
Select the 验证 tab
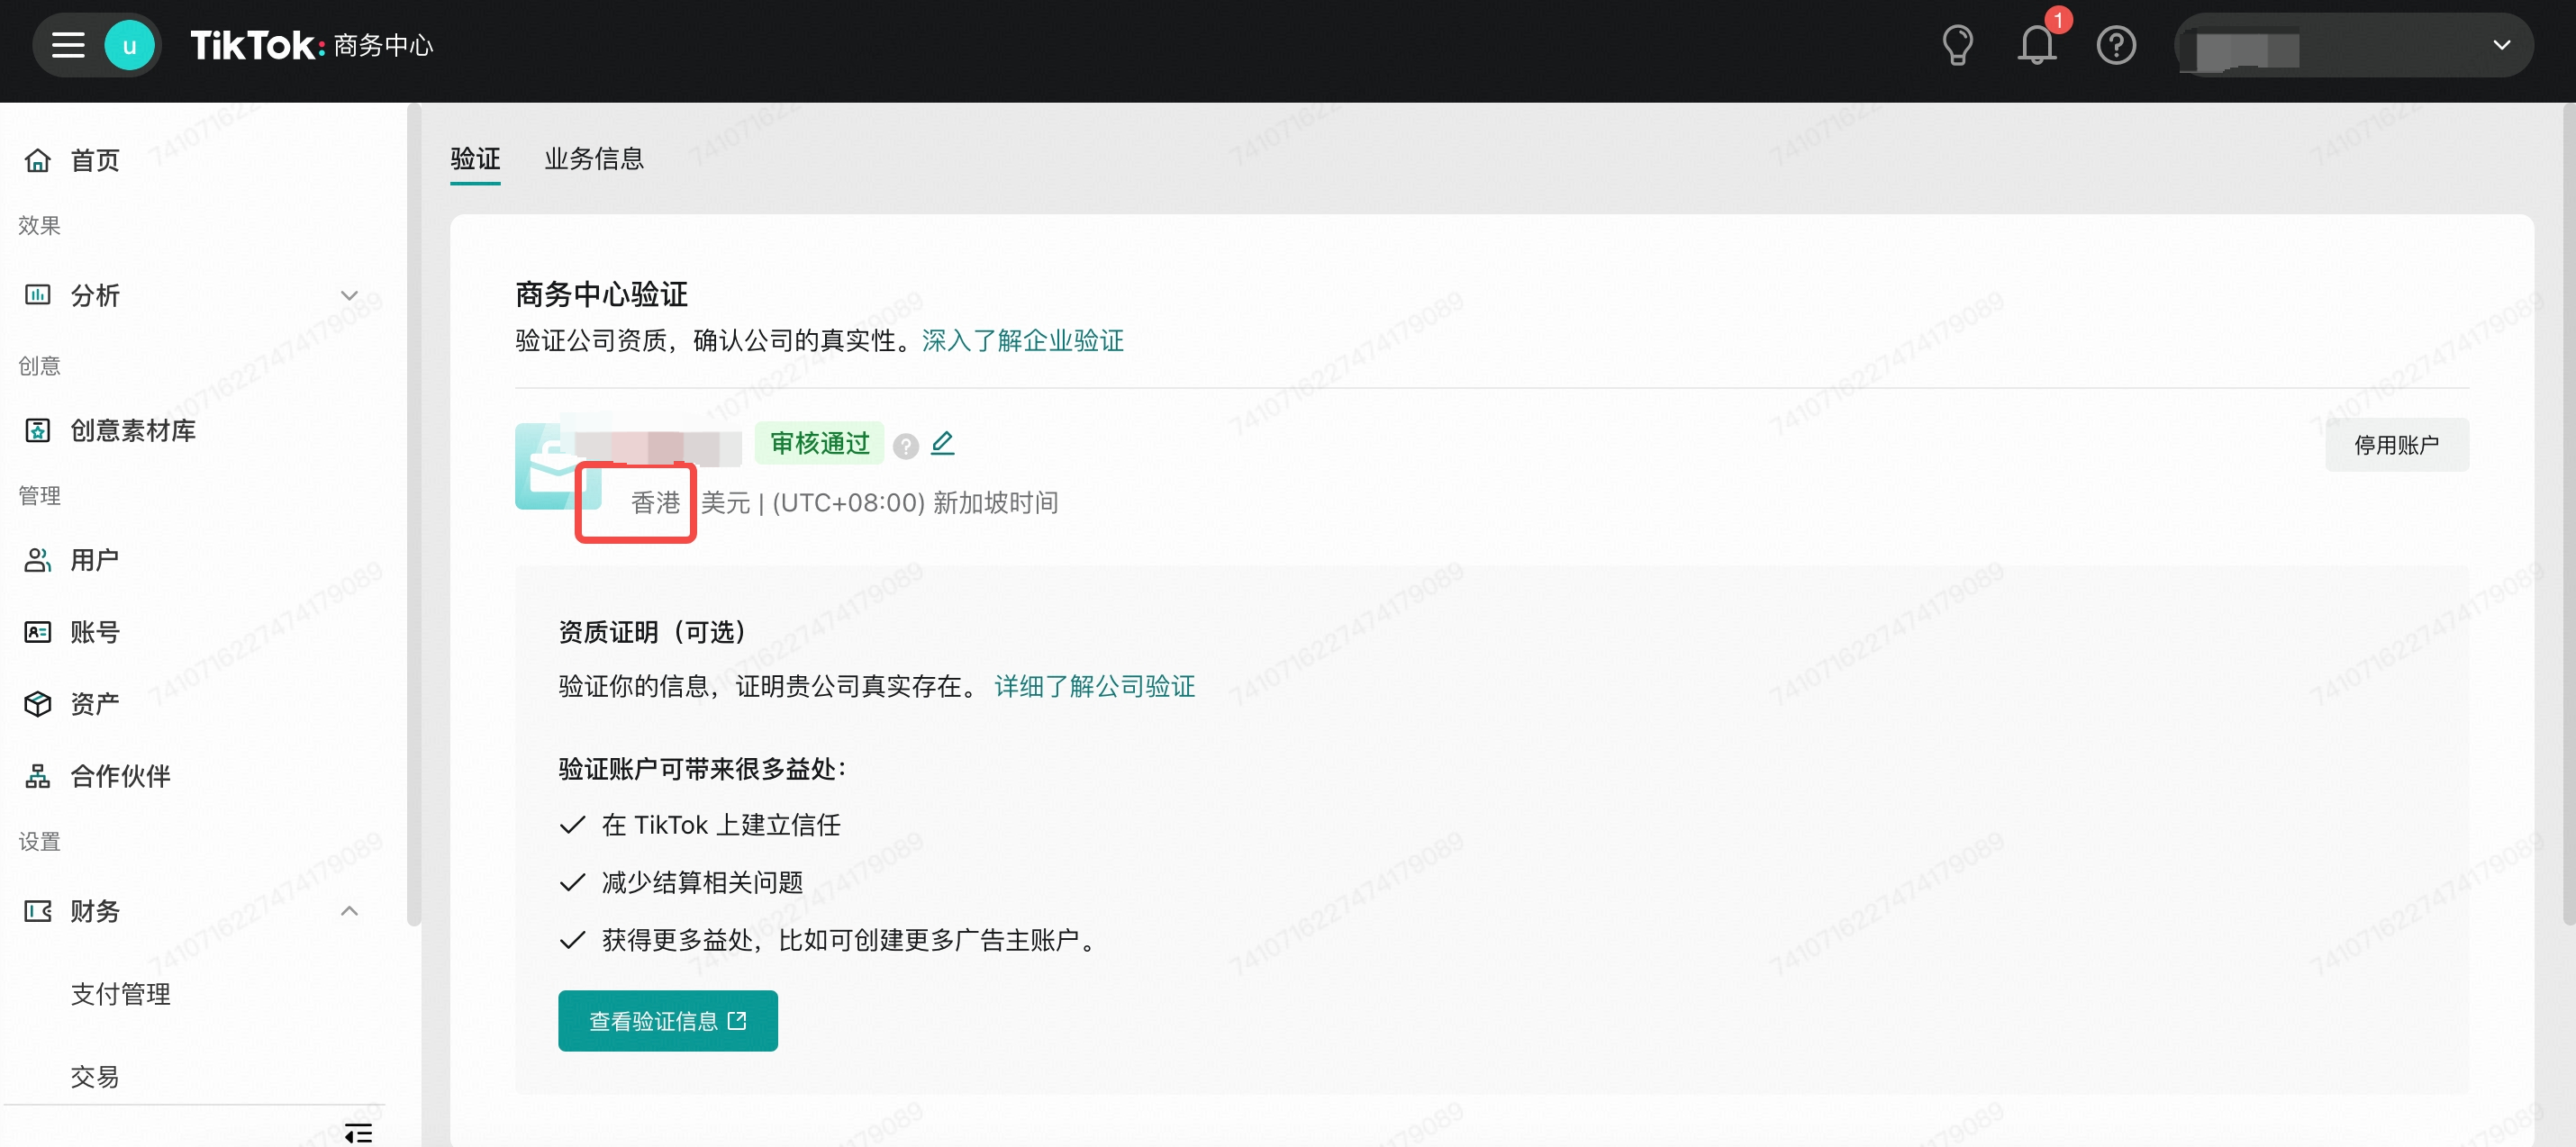pyautogui.click(x=475, y=159)
